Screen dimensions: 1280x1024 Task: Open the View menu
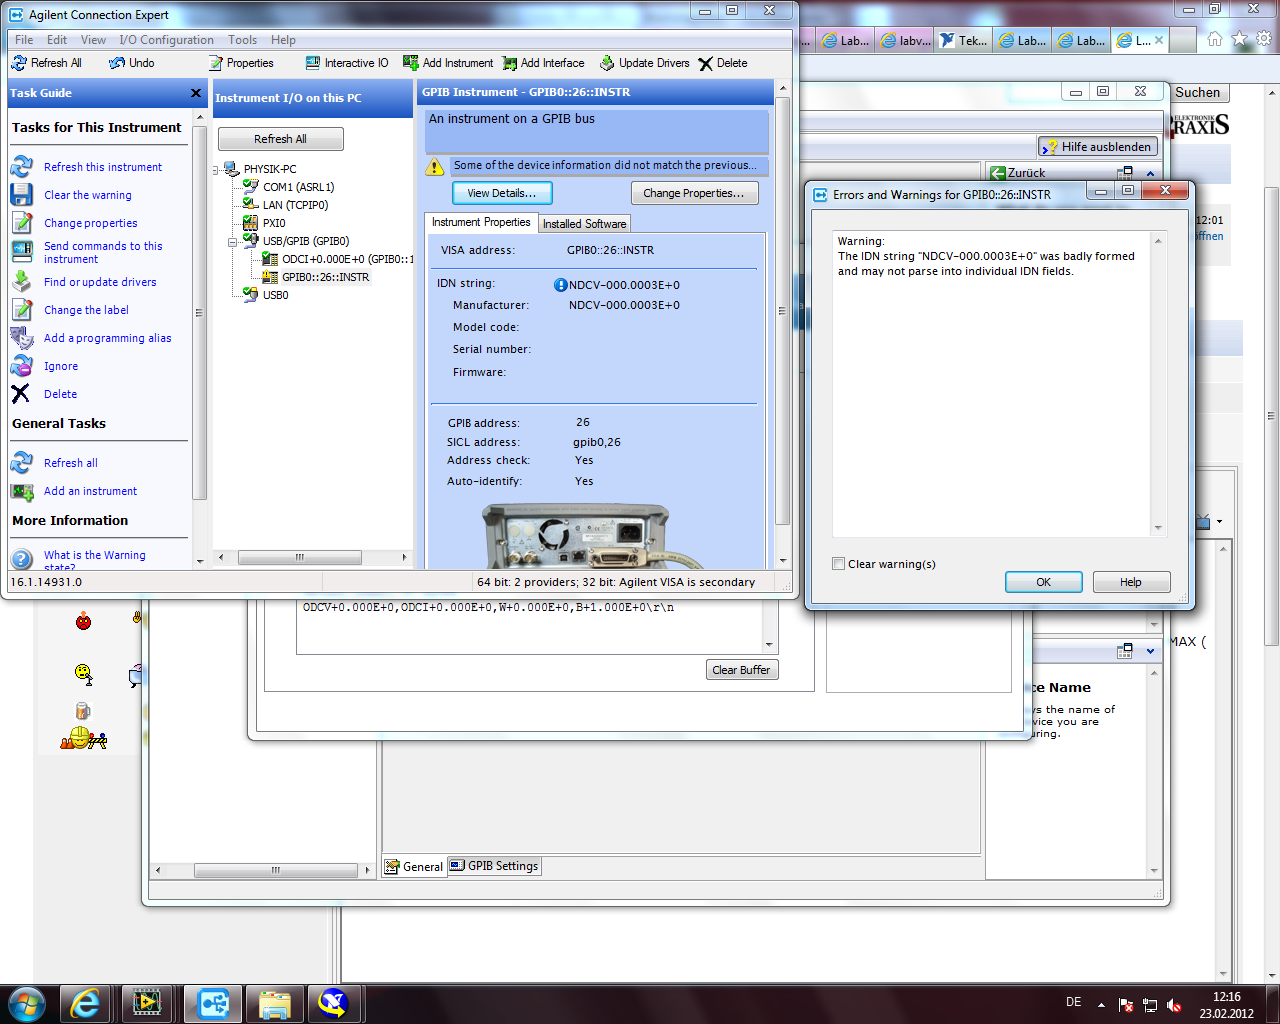[93, 40]
